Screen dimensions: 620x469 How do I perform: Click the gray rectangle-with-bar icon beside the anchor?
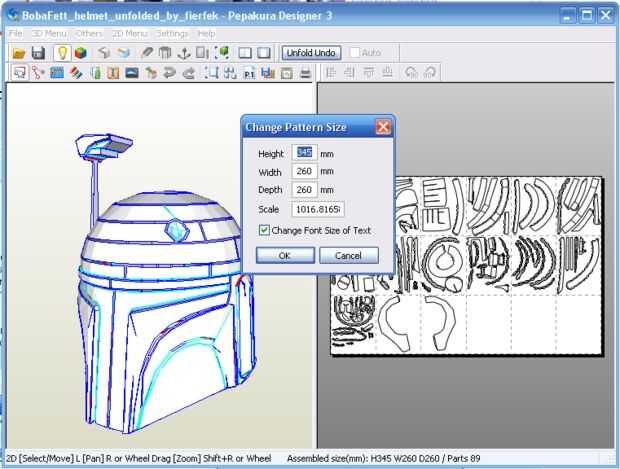click(202, 53)
